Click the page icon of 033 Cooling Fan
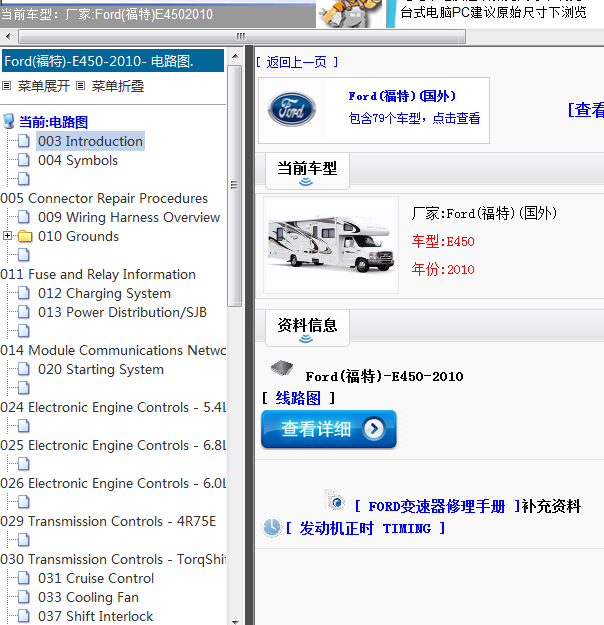Screen dimensions: 604x625 pyautogui.click(x=24, y=597)
